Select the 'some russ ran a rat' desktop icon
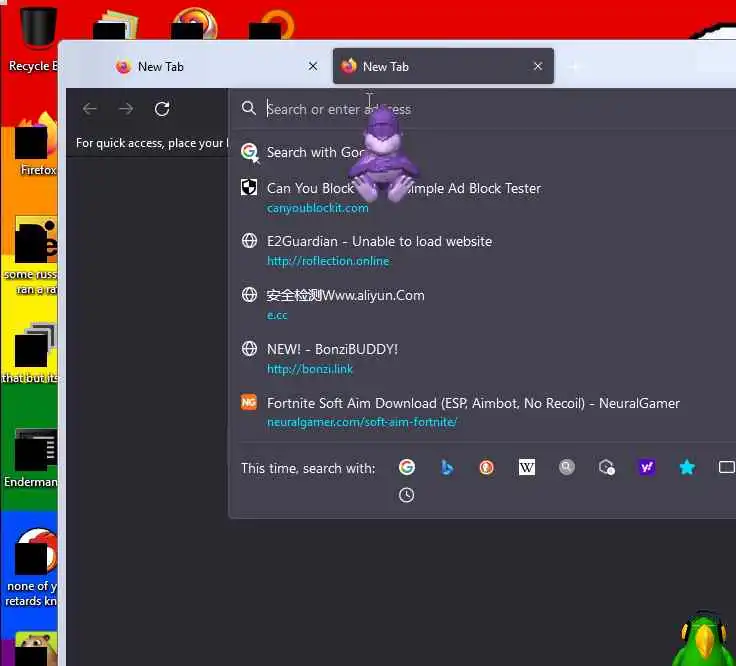 point(32,255)
